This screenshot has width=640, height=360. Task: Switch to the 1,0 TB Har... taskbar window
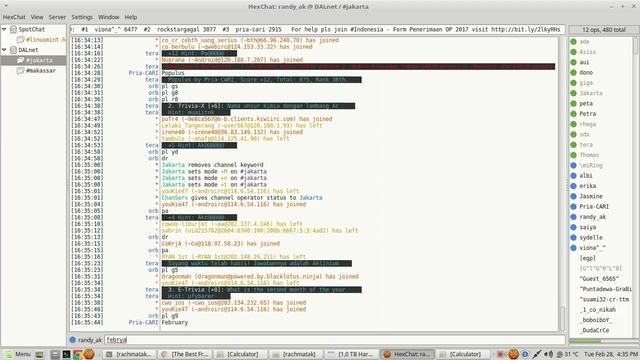point(350,354)
